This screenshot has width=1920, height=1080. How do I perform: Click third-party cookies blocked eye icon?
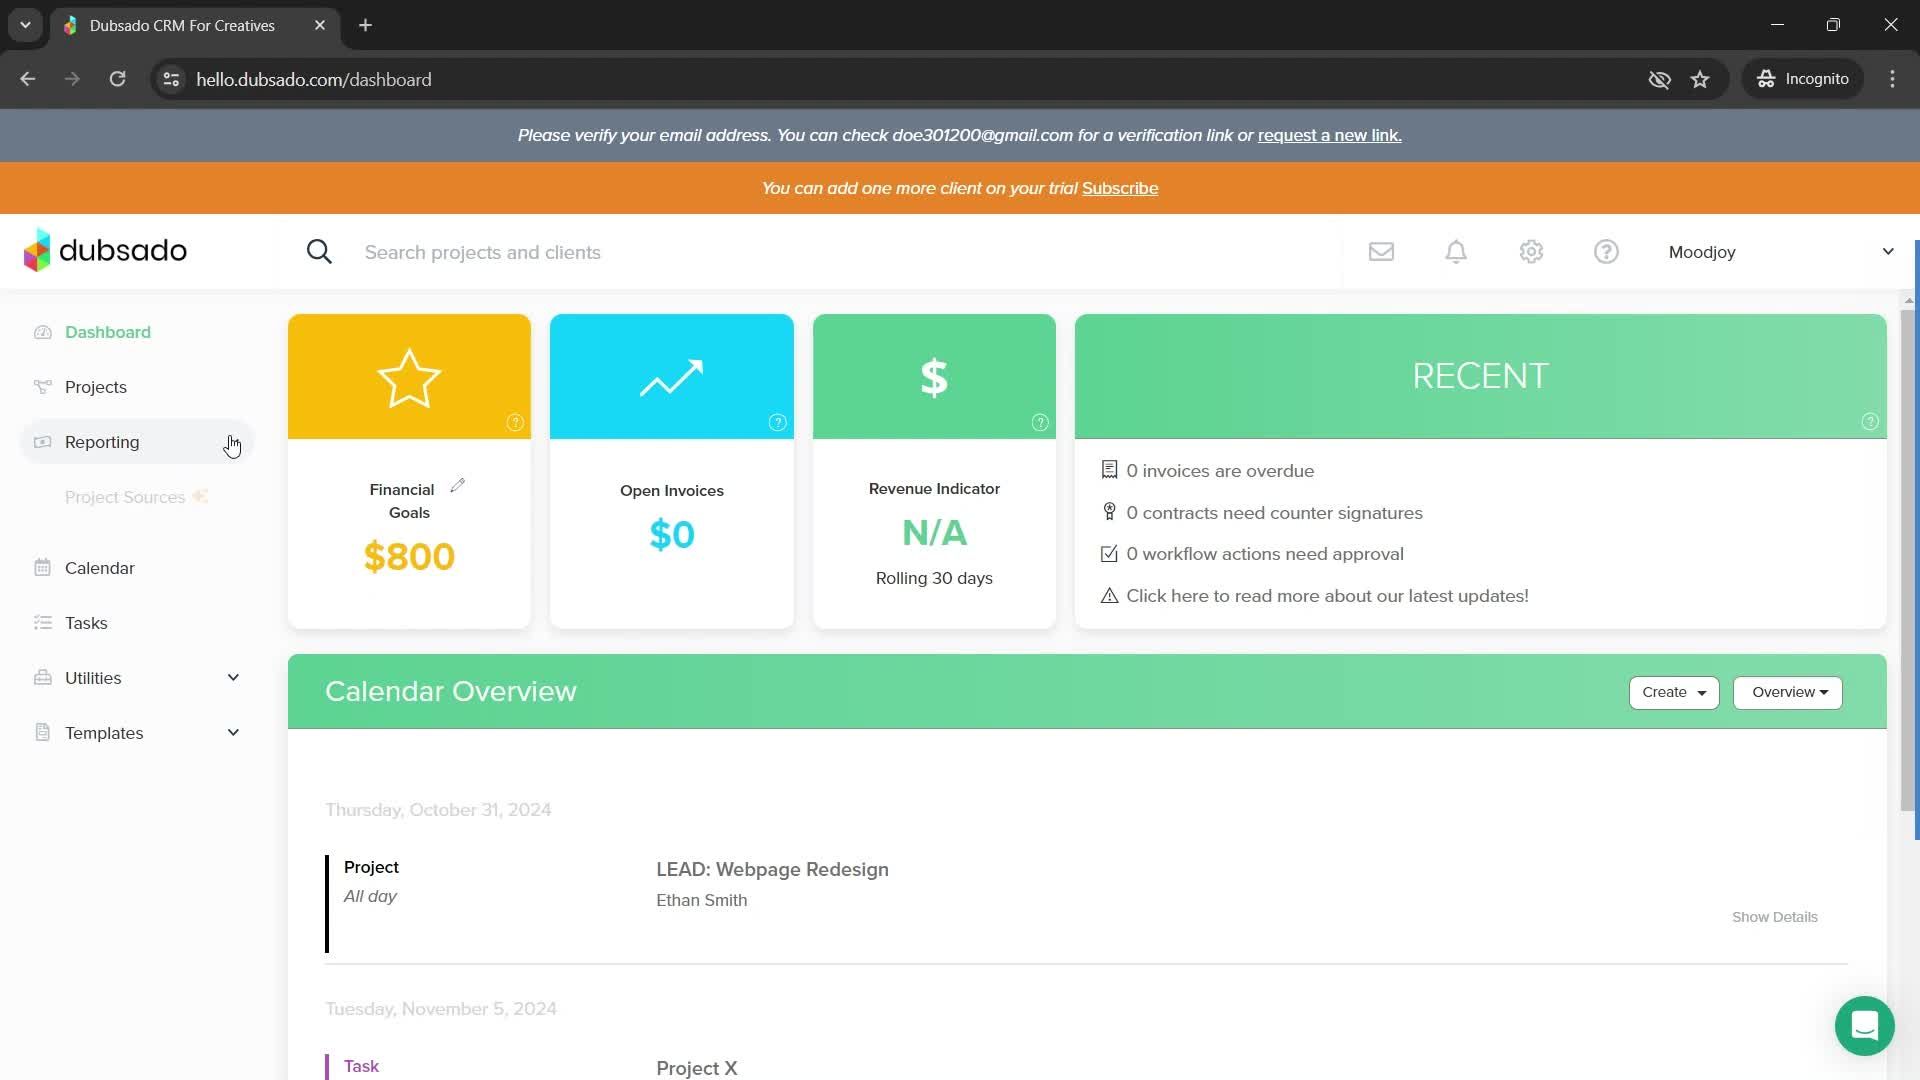click(1659, 79)
